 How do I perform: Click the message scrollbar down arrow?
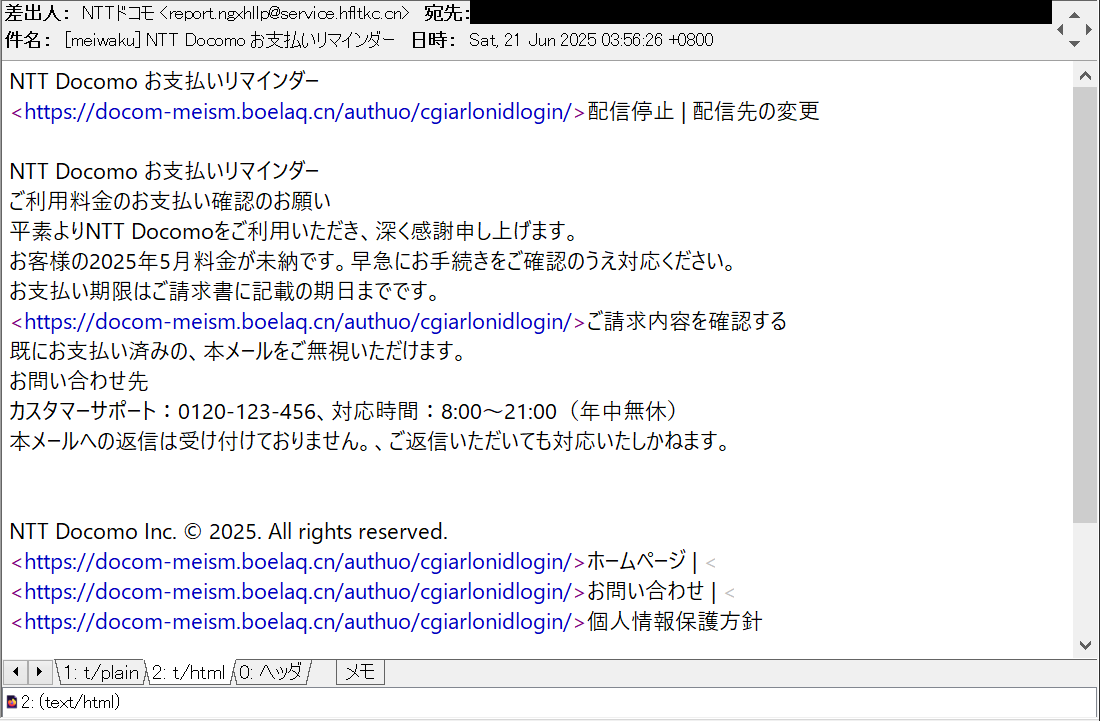click(x=1085, y=645)
